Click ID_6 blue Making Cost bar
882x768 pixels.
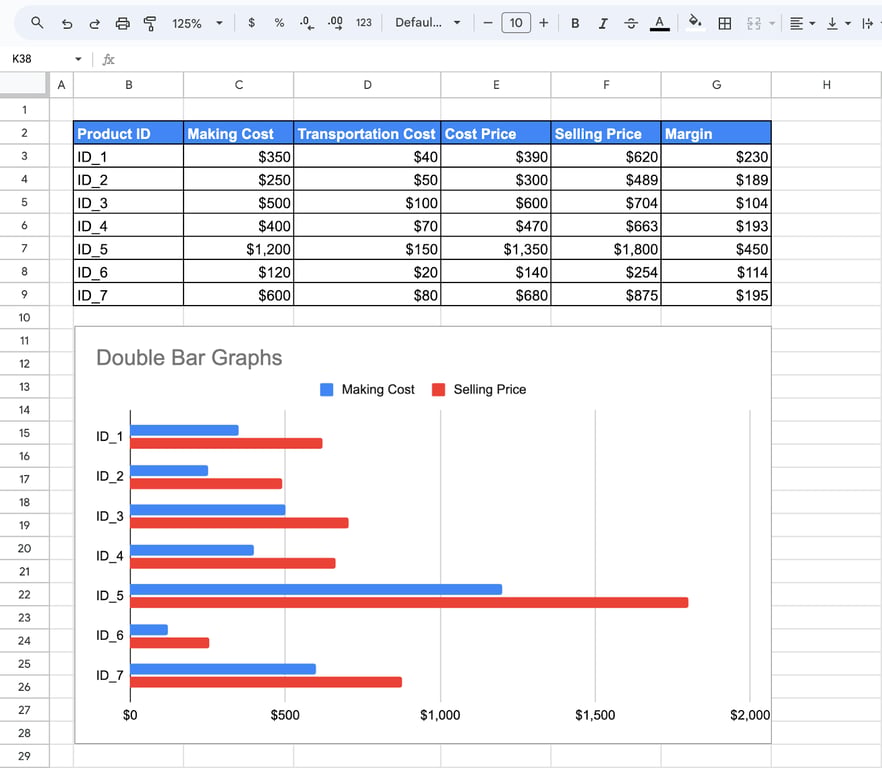149,630
